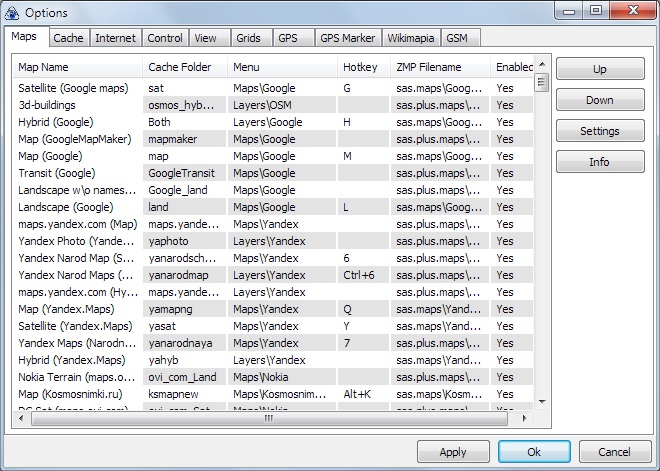Click the Options window app icon
660x471 pixels.
coord(12,12)
